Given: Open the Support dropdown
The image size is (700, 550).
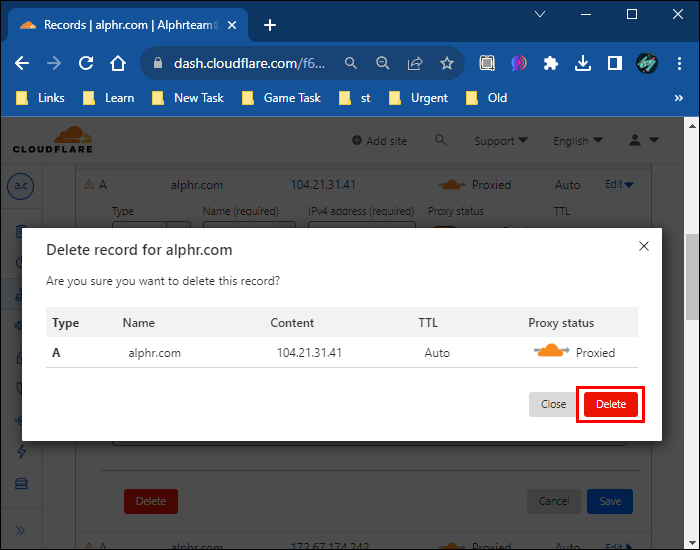Looking at the screenshot, I should point(501,141).
